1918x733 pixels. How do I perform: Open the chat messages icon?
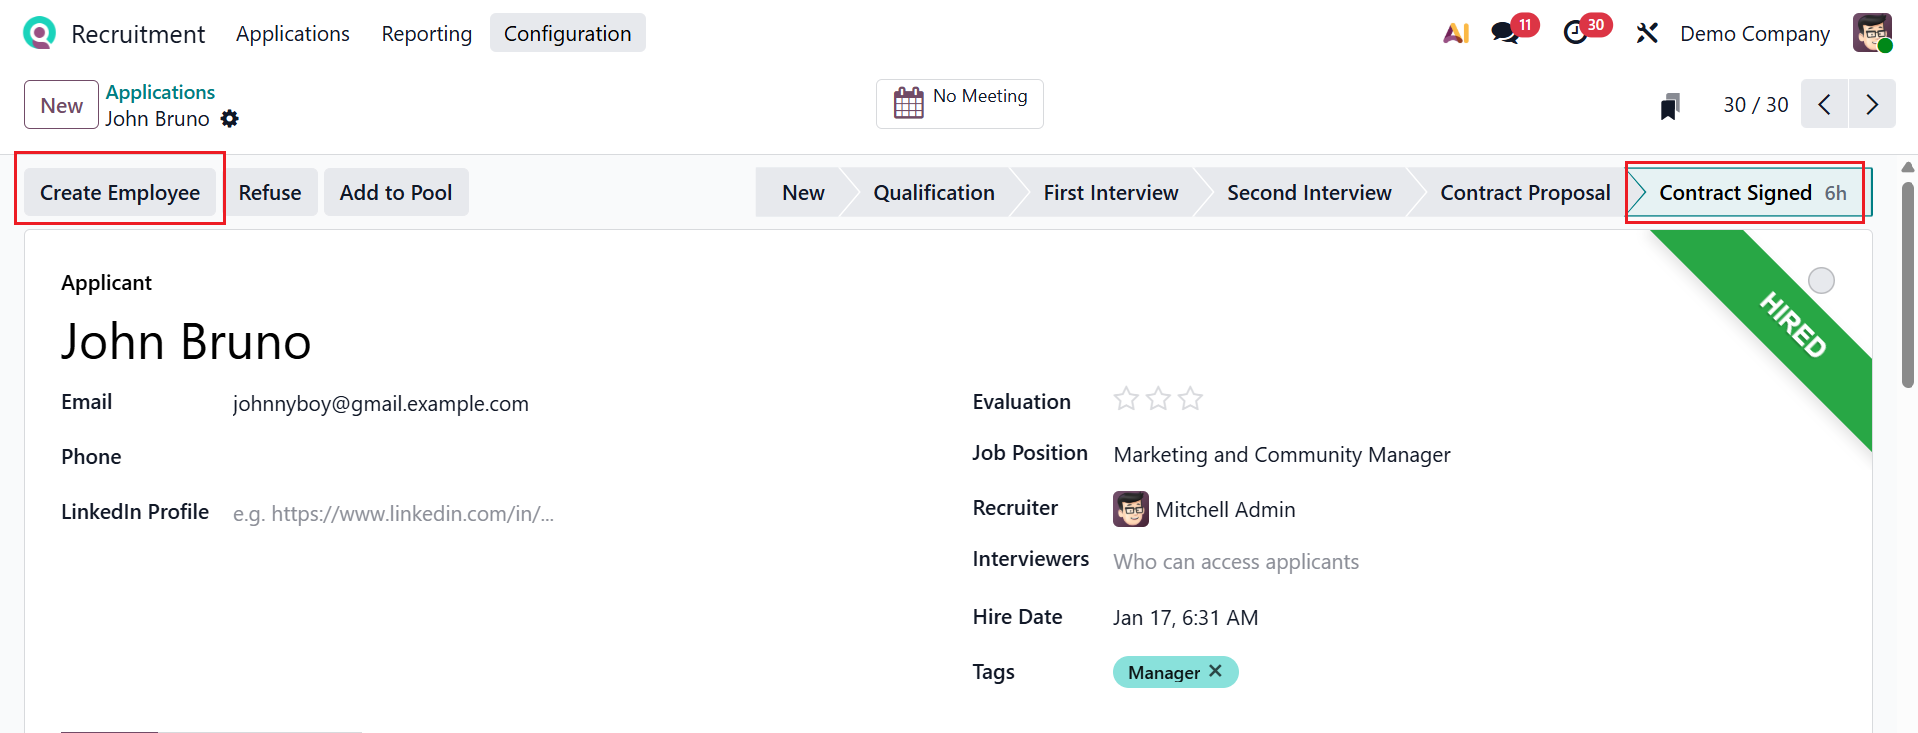click(x=1504, y=33)
